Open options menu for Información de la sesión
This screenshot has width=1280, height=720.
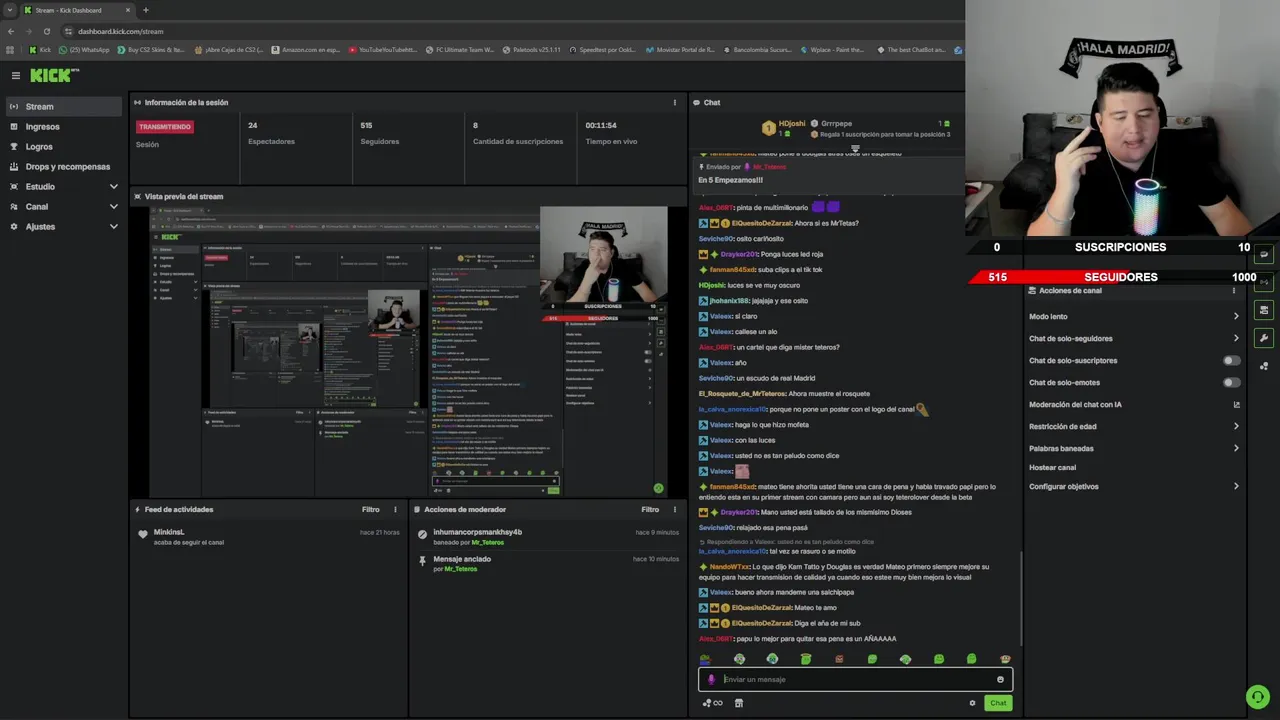tap(674, 102)
